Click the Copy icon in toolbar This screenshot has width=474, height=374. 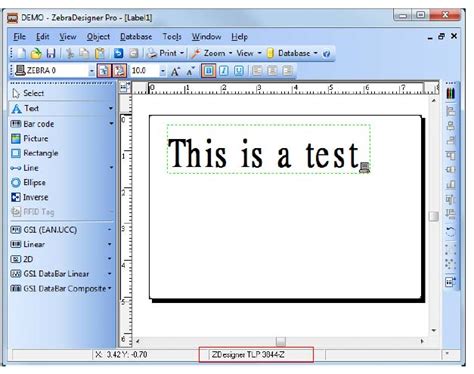coord(84,53)
